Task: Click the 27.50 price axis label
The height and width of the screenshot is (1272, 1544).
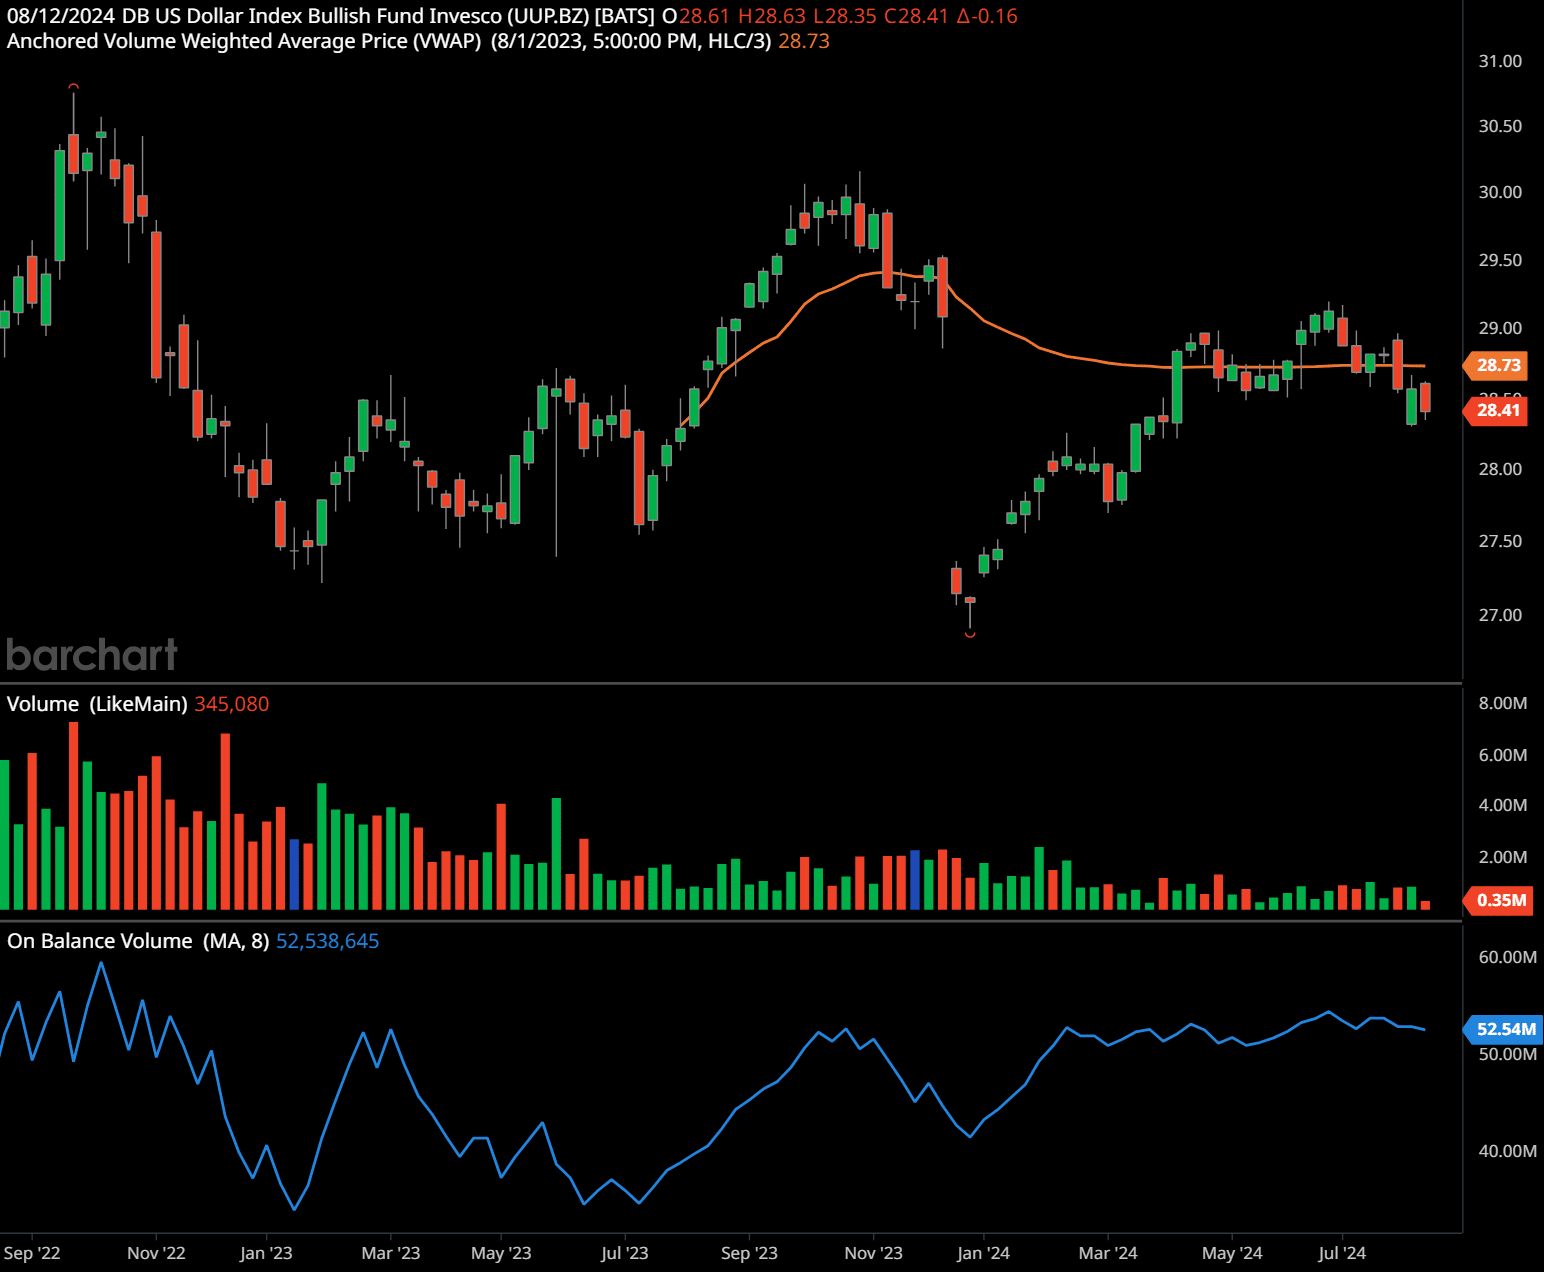Action: click(1500, 541)
